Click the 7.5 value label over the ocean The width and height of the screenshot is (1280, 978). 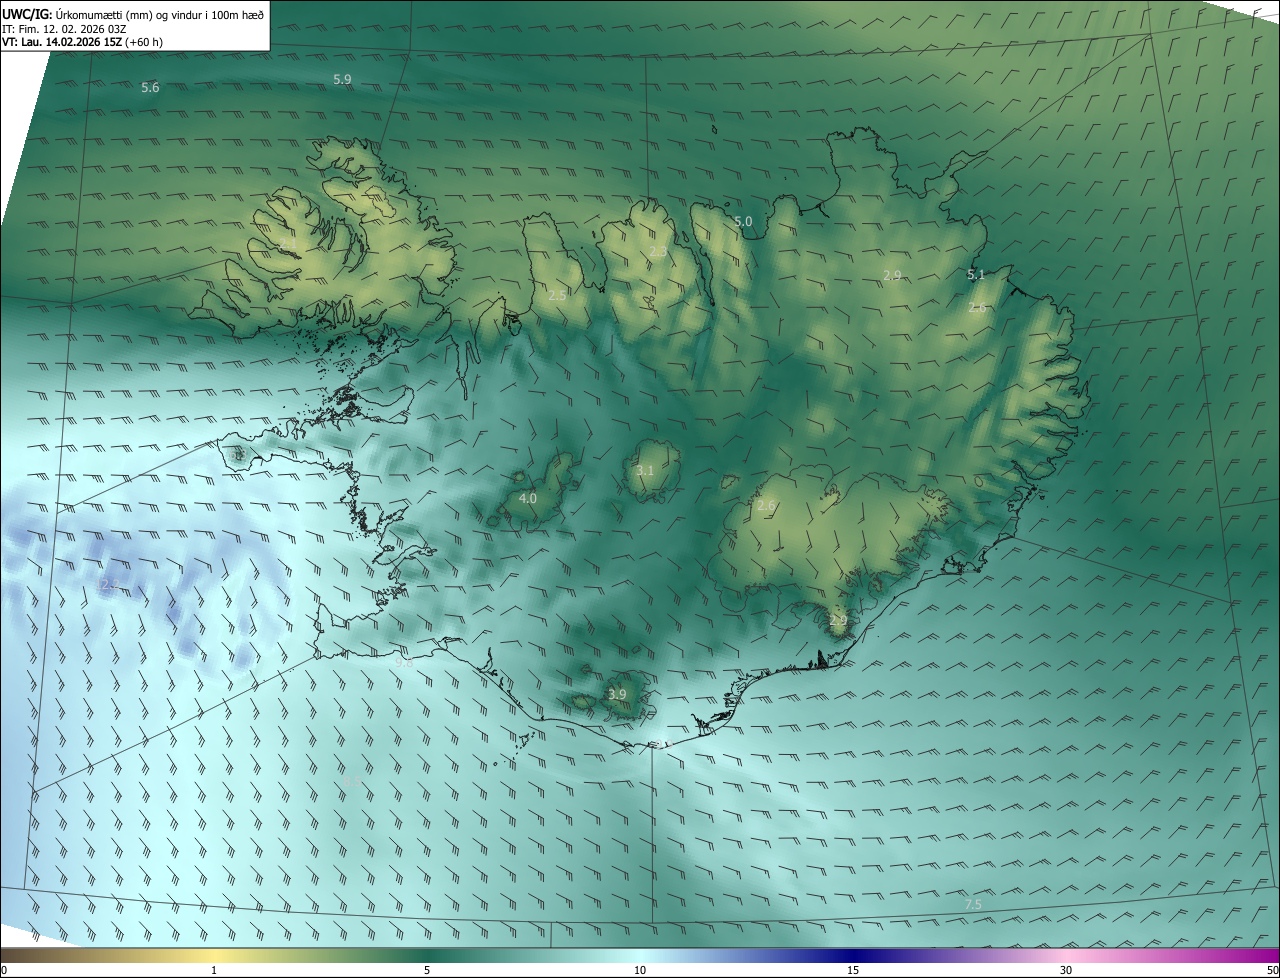coord(973,904)
